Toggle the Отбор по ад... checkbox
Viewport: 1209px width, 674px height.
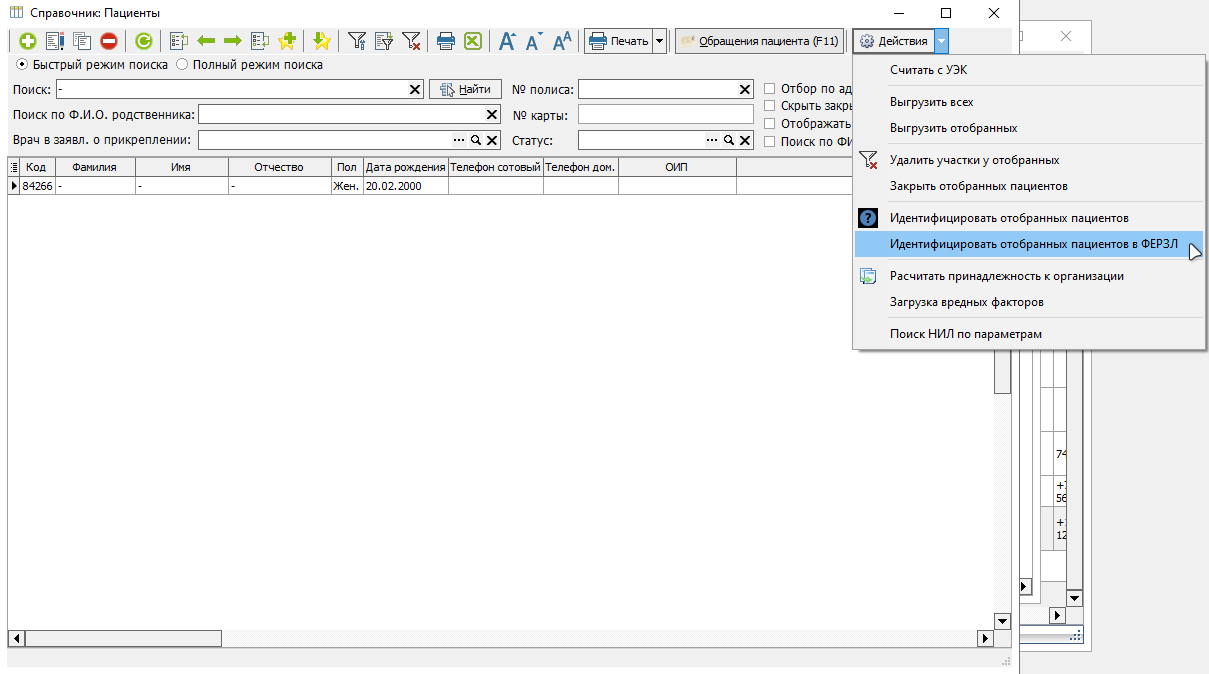coord(770,89)
